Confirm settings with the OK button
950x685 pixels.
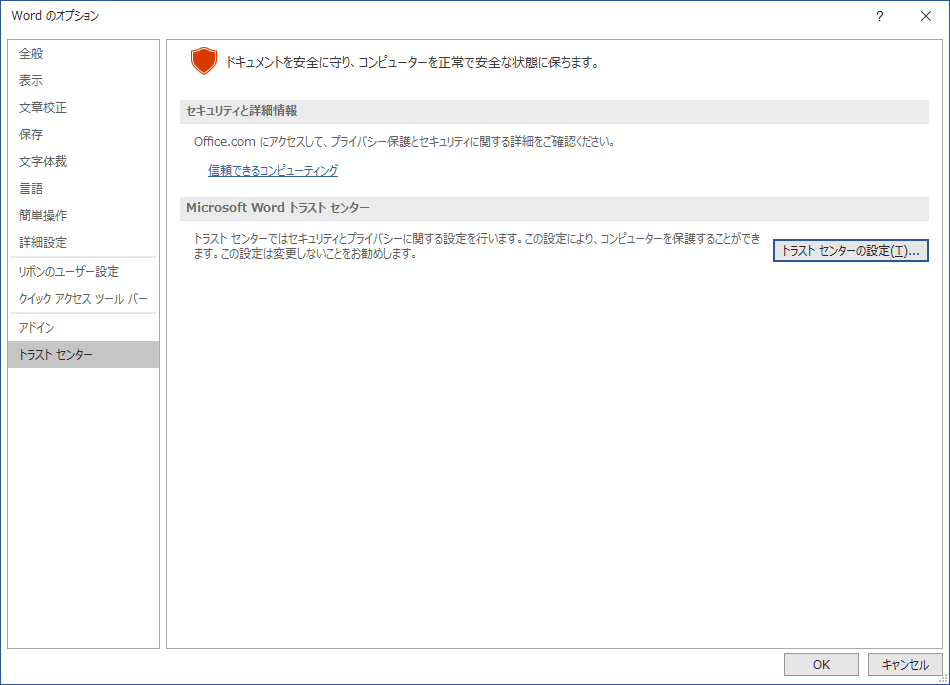coord(820,664)
